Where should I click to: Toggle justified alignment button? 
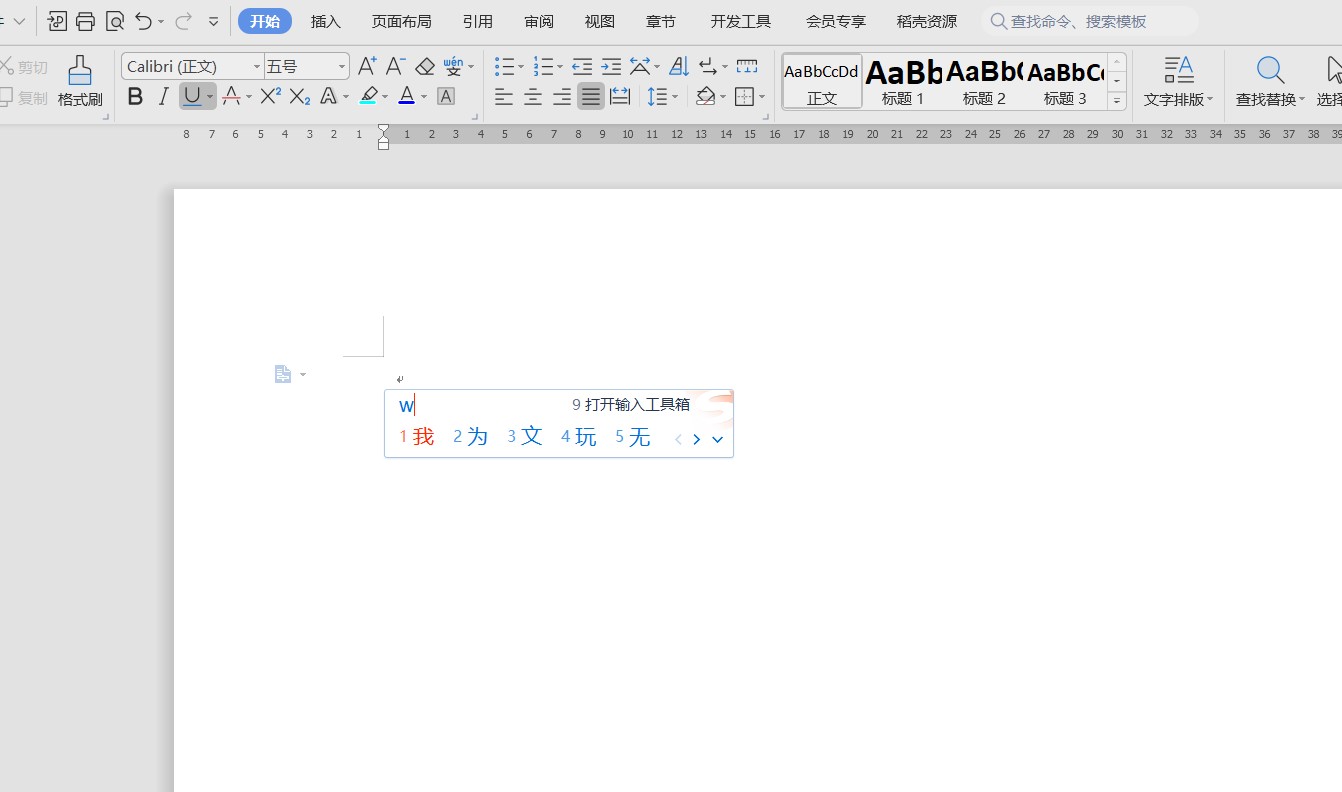(591, 97)
